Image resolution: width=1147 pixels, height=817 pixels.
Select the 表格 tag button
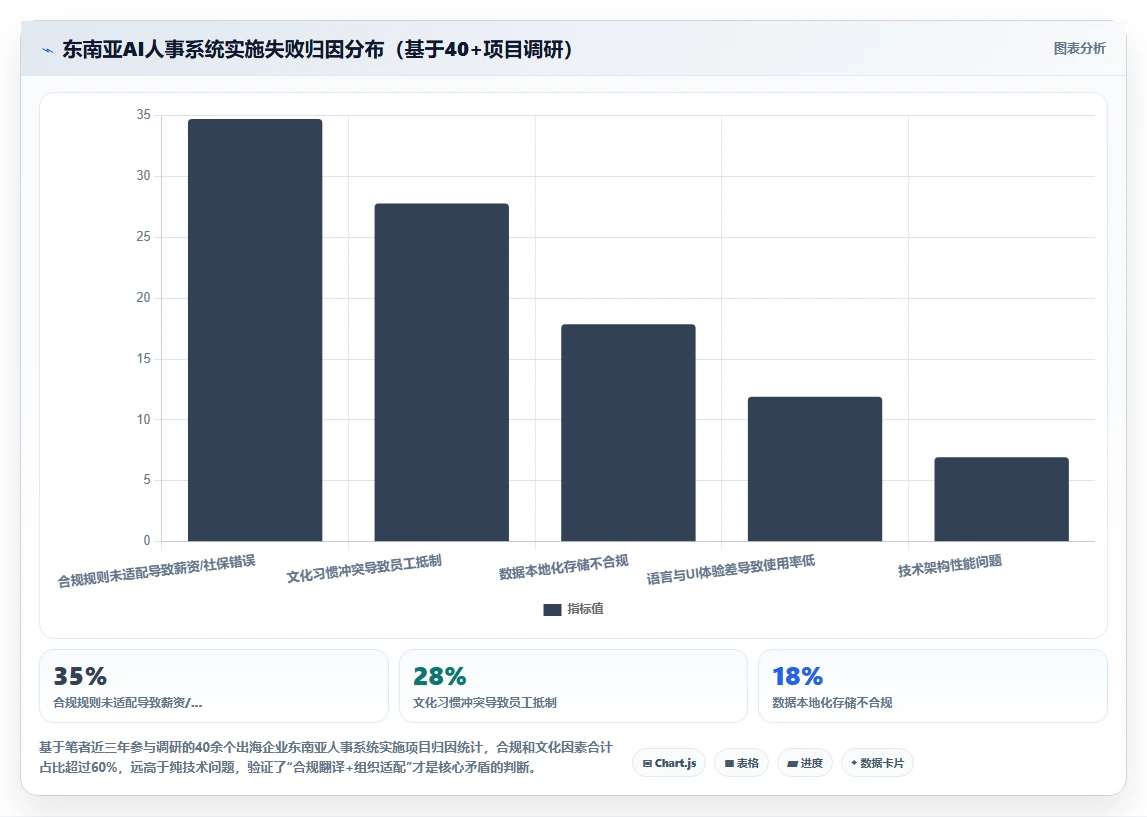coord(741,763)
